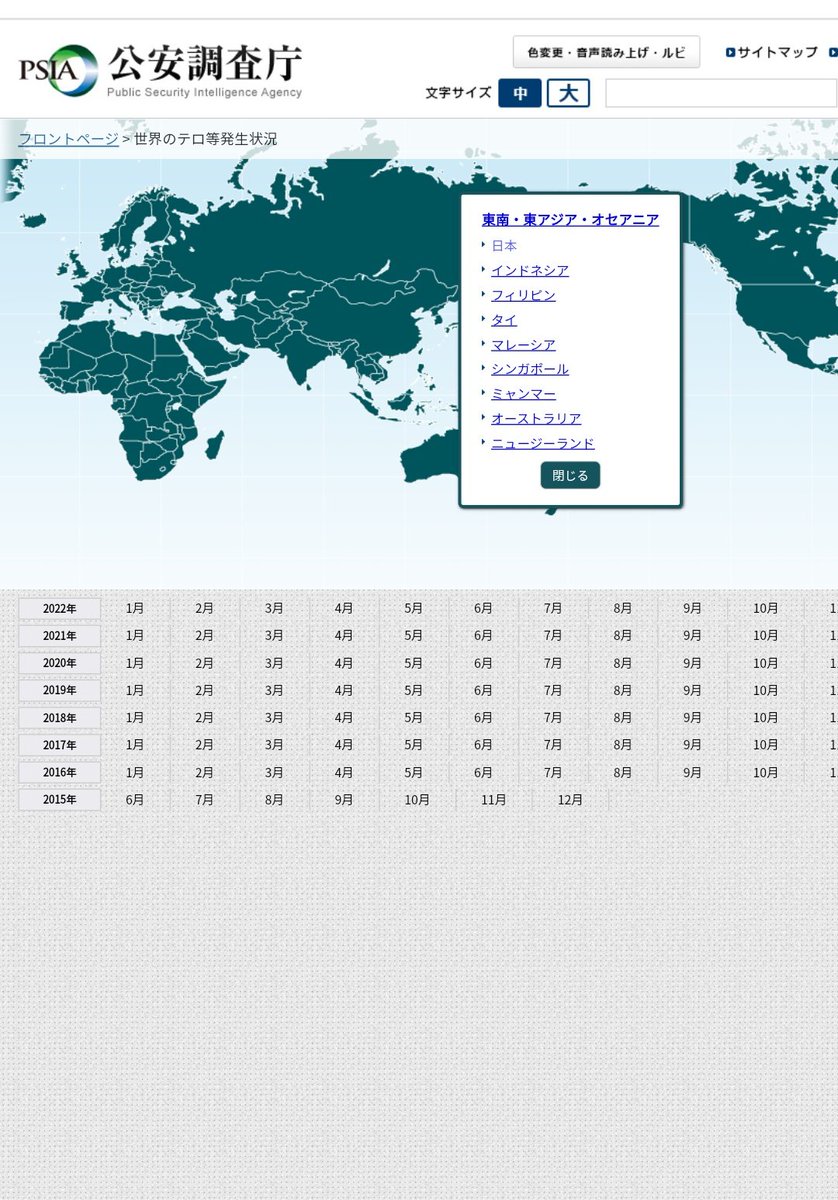Open 7月 in the 2021年 row
Image resolution: width=838 pixels, height=1200 pixels.
553,636
